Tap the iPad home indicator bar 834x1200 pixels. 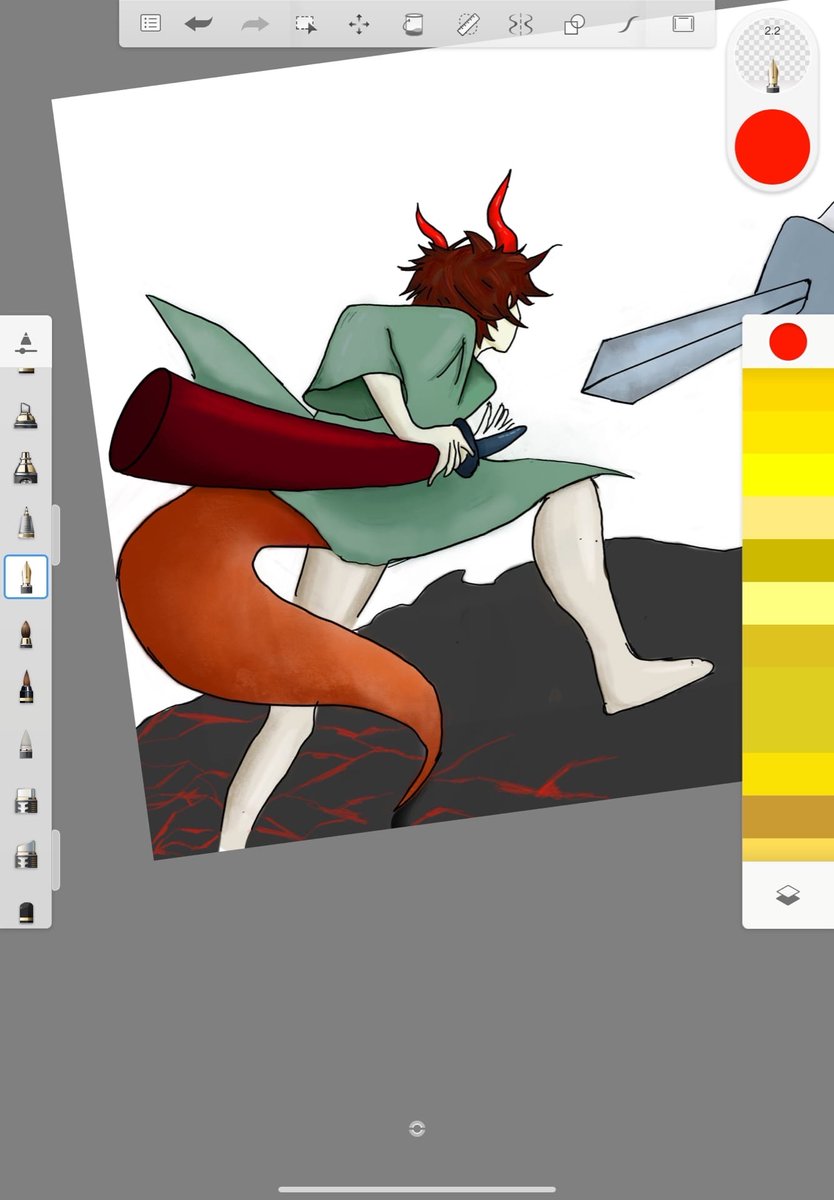417,1190
